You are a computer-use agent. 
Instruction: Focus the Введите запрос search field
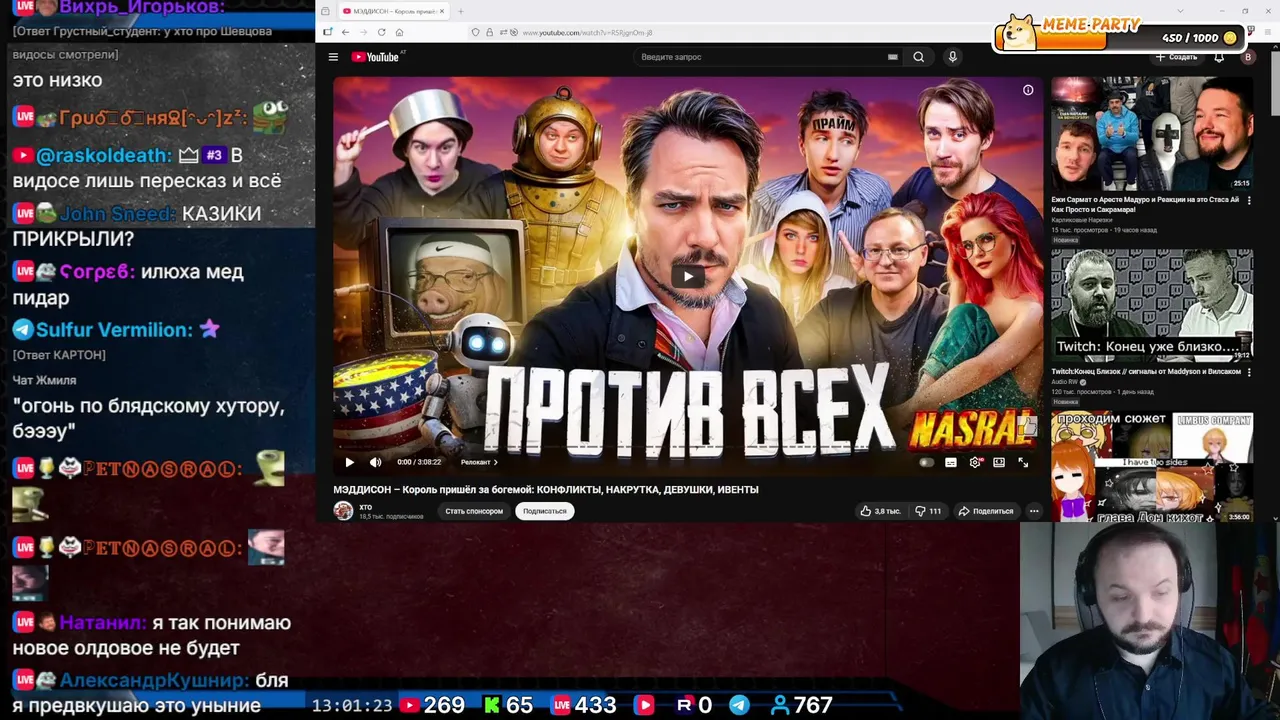765,57
